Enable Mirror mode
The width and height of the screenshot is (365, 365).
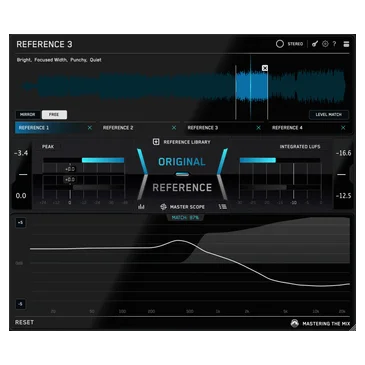[28, 115]
